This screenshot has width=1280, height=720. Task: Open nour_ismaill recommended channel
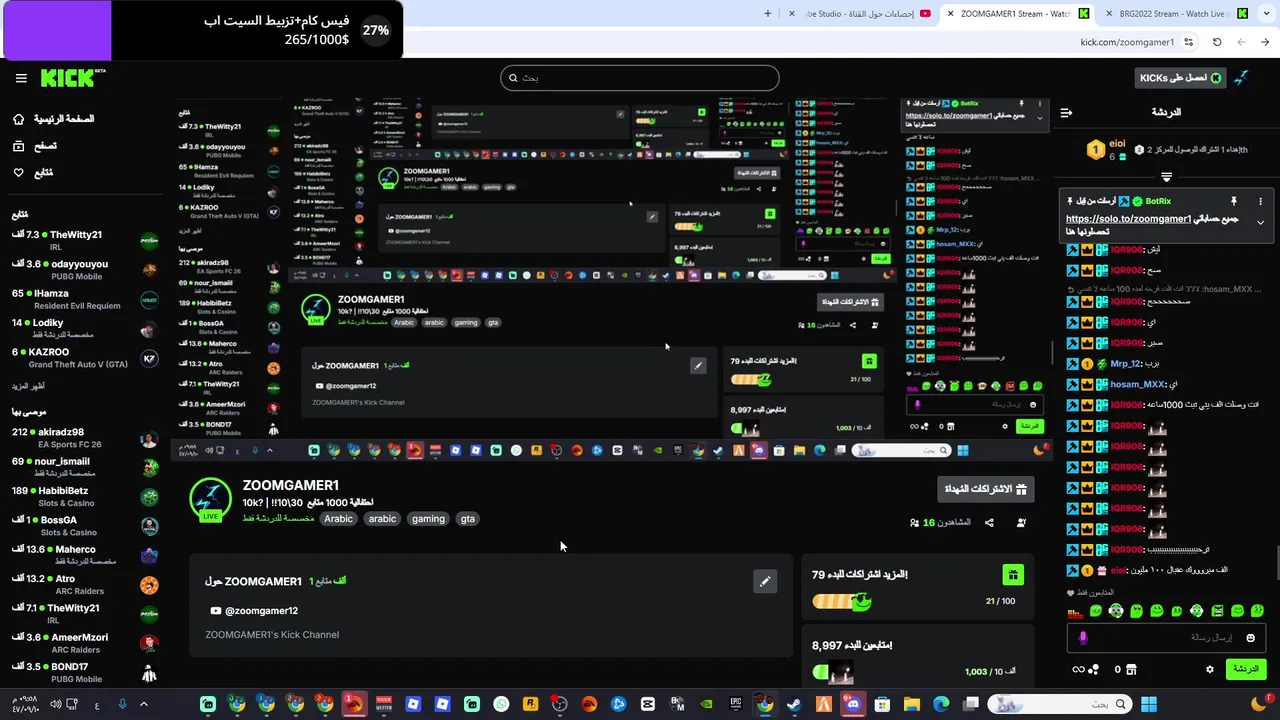pos(84,467)
